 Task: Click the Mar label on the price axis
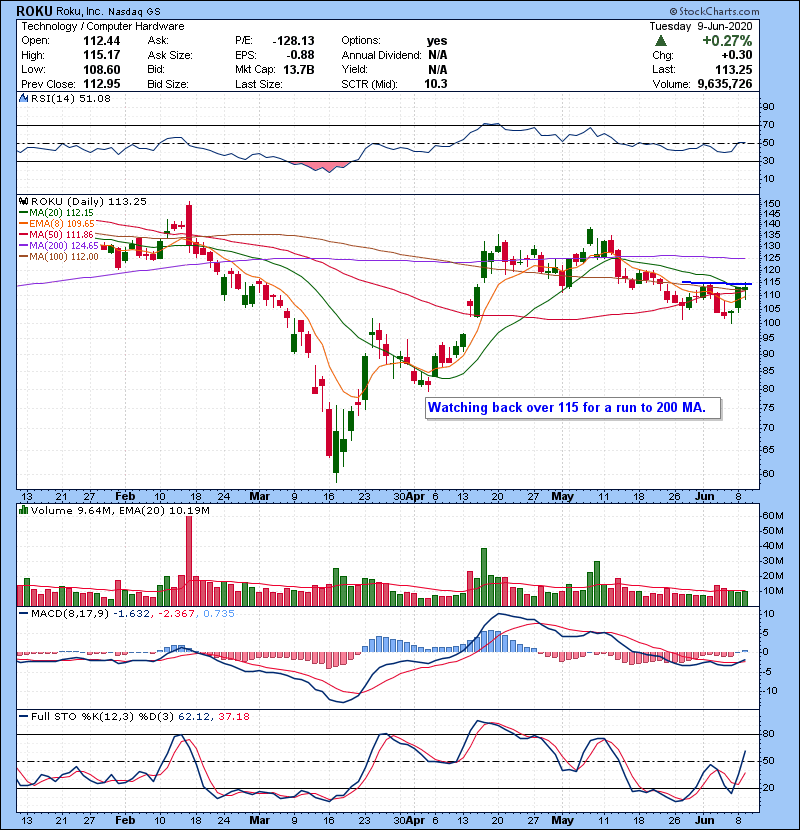point(259,497)
